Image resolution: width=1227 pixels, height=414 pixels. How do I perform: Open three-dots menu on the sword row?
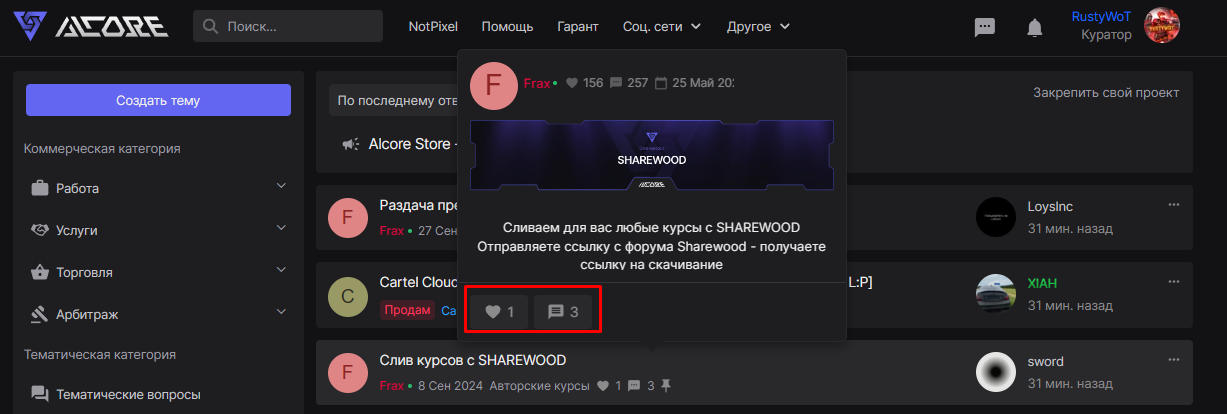[1174, 358]
